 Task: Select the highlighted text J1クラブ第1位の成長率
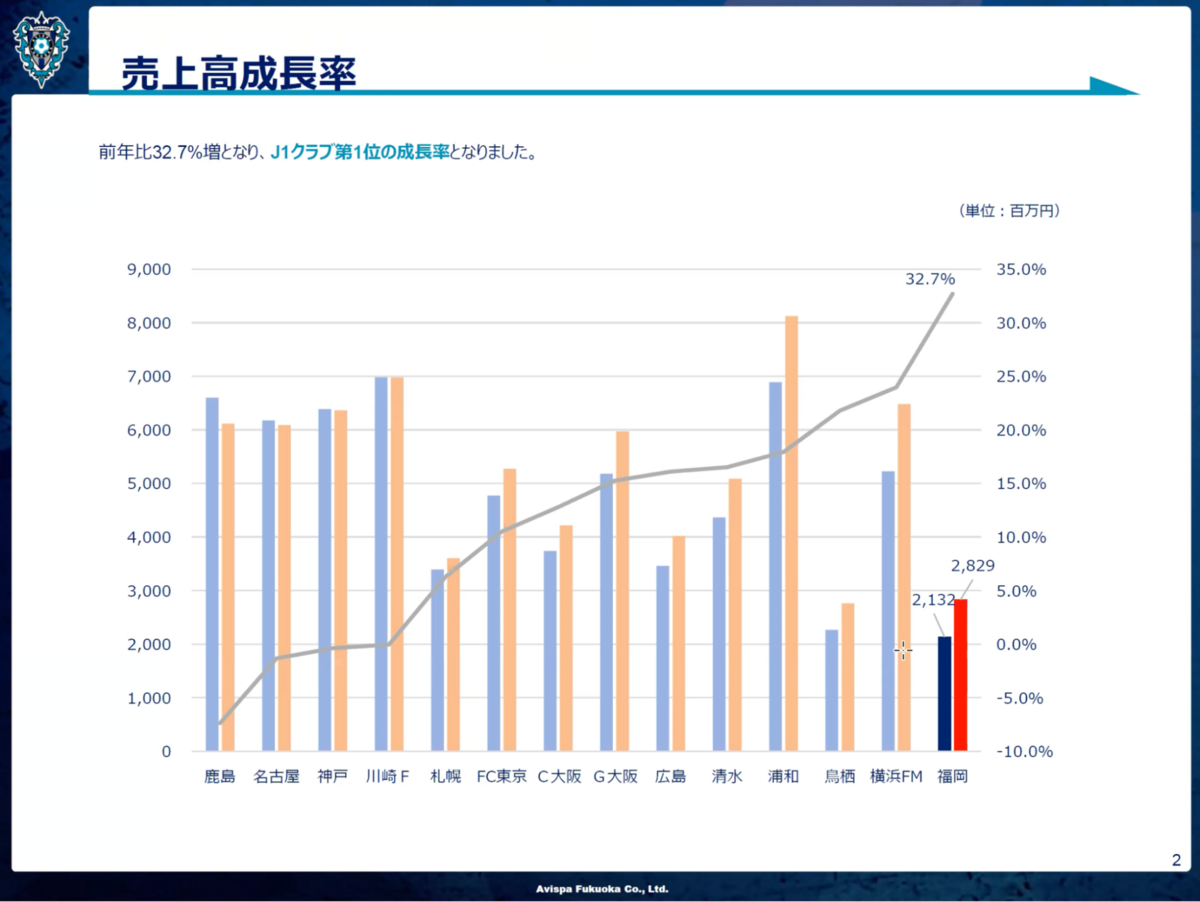pyautogui.click(x=360, y=154)
